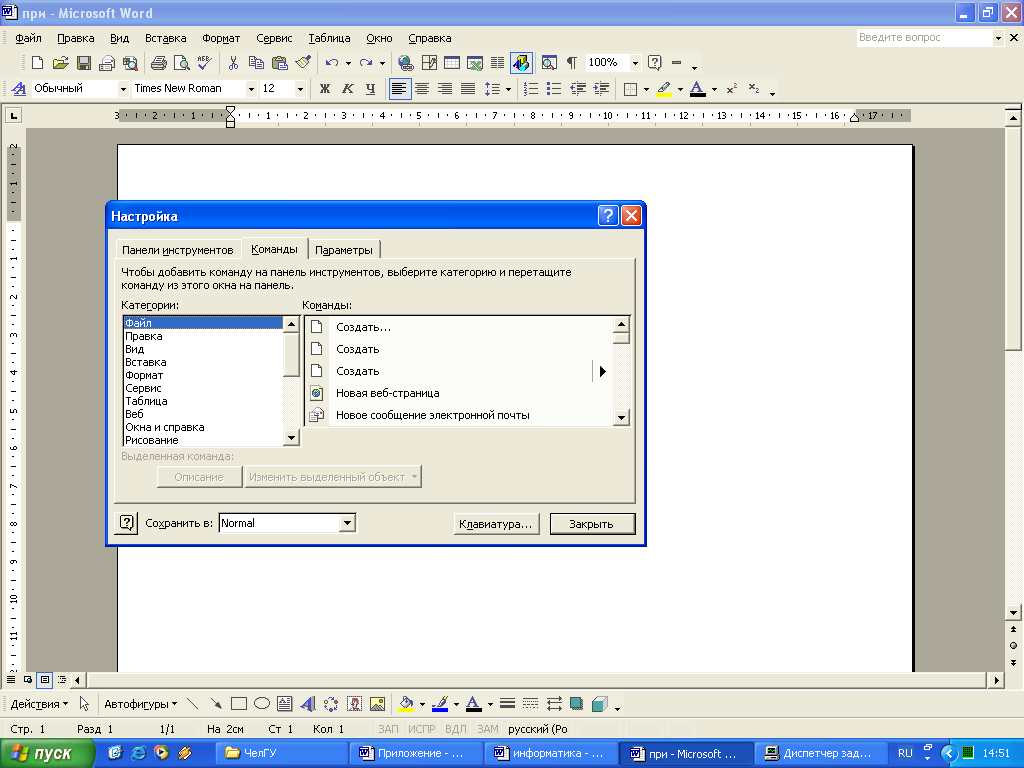This screenshot has width=1024, height=768.
Task: Click the Copy icon
Action: [256, 63]
